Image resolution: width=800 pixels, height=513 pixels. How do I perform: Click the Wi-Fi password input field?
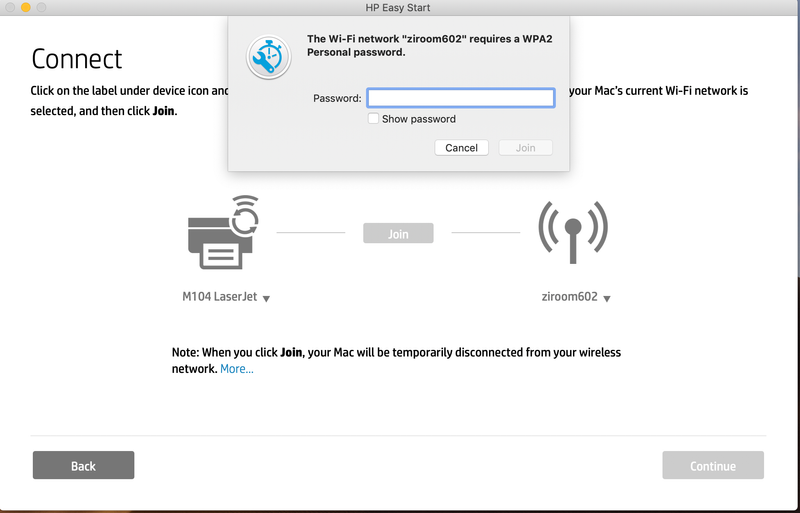(461, 97)
